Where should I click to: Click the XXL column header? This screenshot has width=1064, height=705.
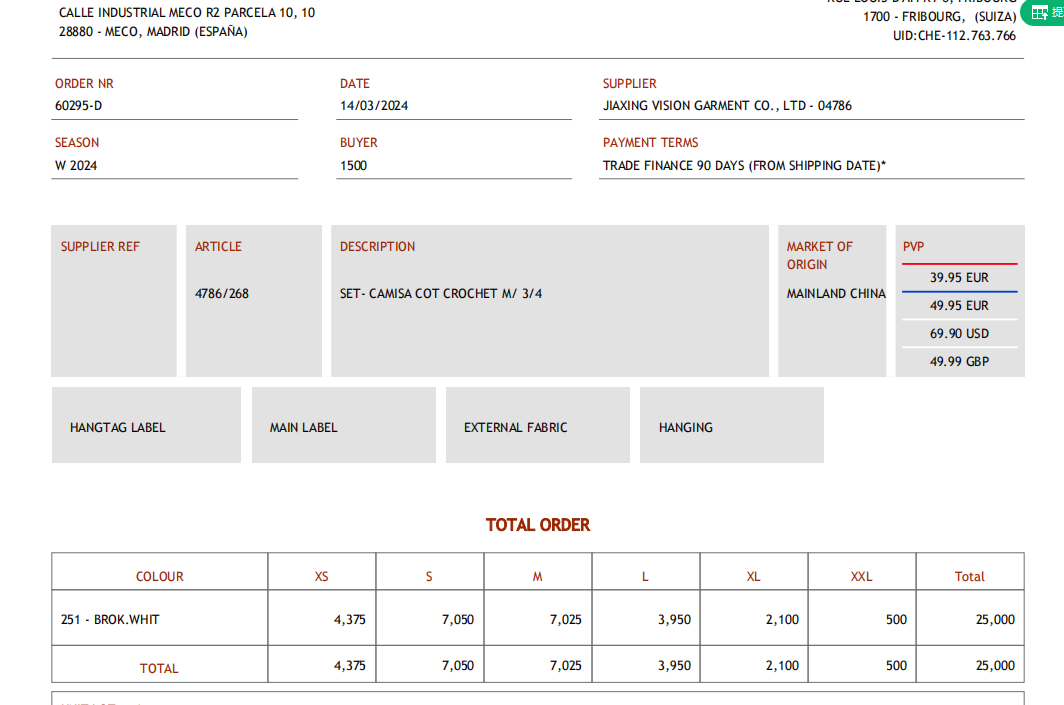(861, 577)
